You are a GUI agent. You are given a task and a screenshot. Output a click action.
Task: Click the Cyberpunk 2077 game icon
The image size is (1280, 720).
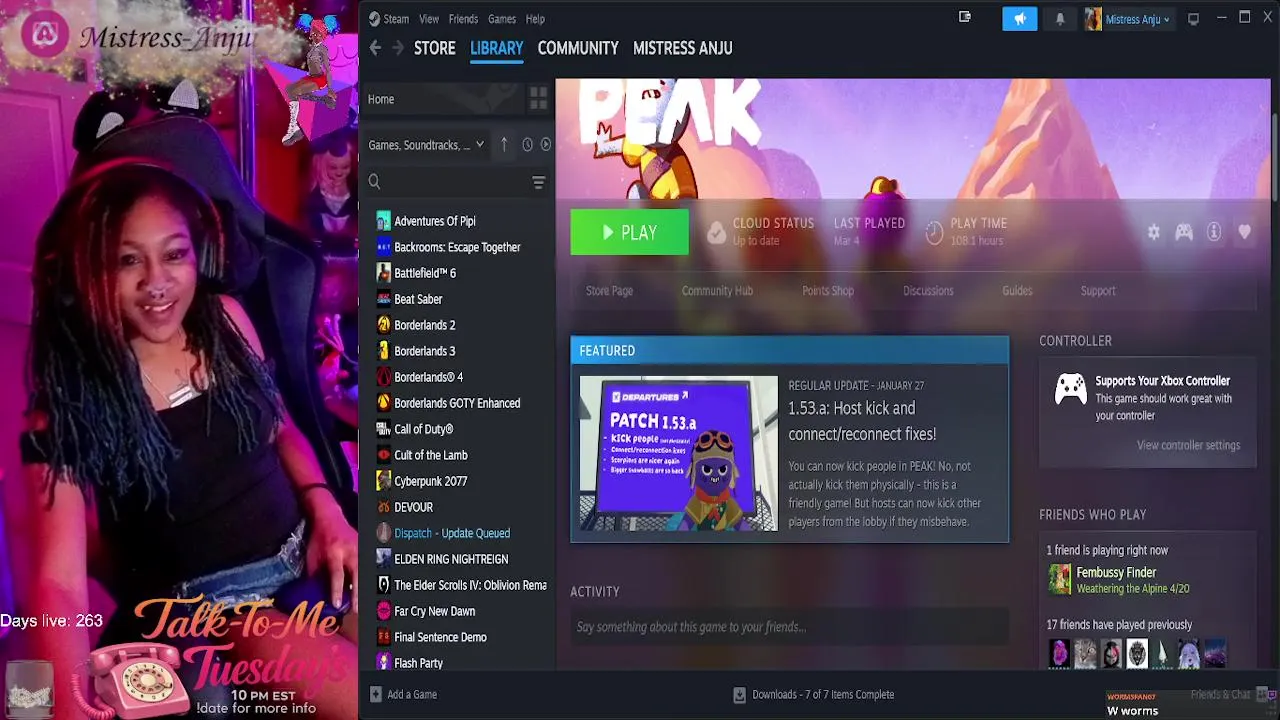pos(383,481)
